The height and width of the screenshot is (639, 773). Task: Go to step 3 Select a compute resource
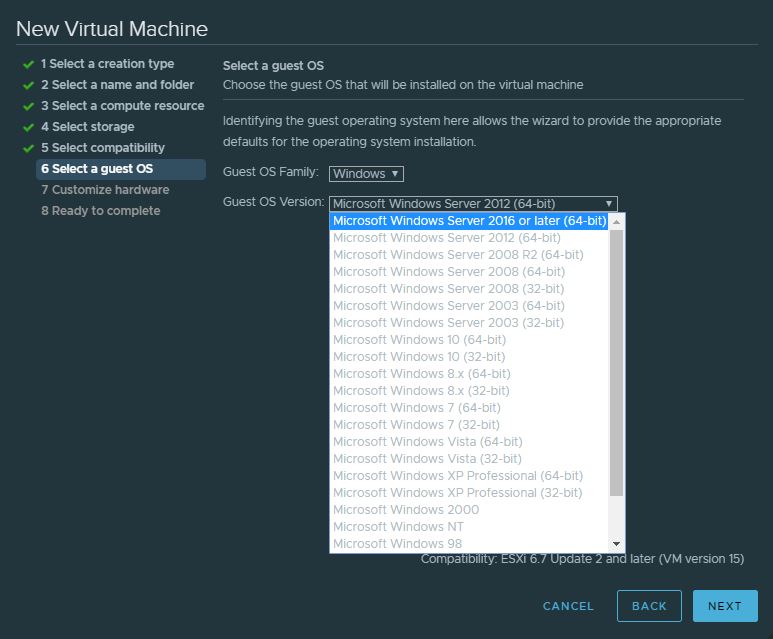pos(123,106)
